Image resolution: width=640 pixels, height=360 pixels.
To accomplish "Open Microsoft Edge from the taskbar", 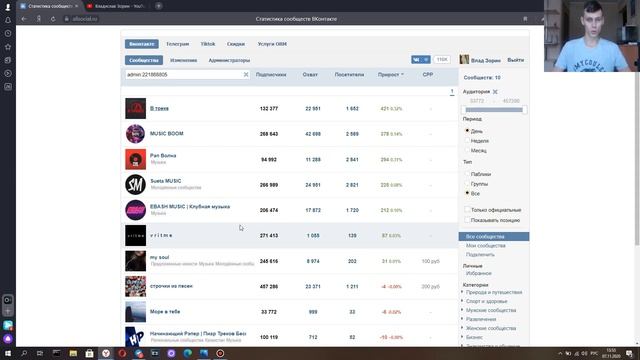I will [x=187, y=353].
